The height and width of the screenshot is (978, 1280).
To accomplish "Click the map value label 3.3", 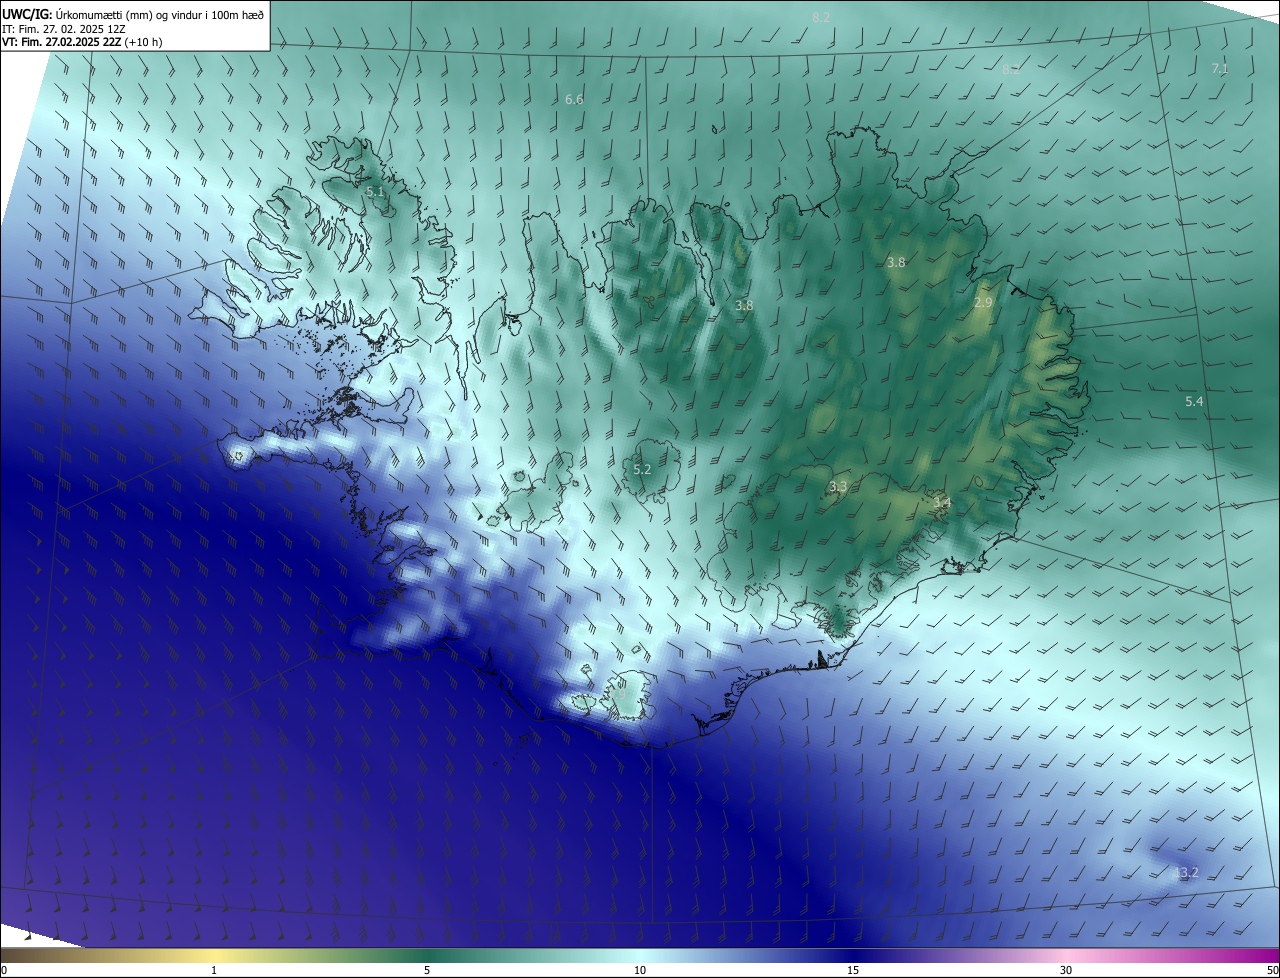I will click(x=838, y=486).
